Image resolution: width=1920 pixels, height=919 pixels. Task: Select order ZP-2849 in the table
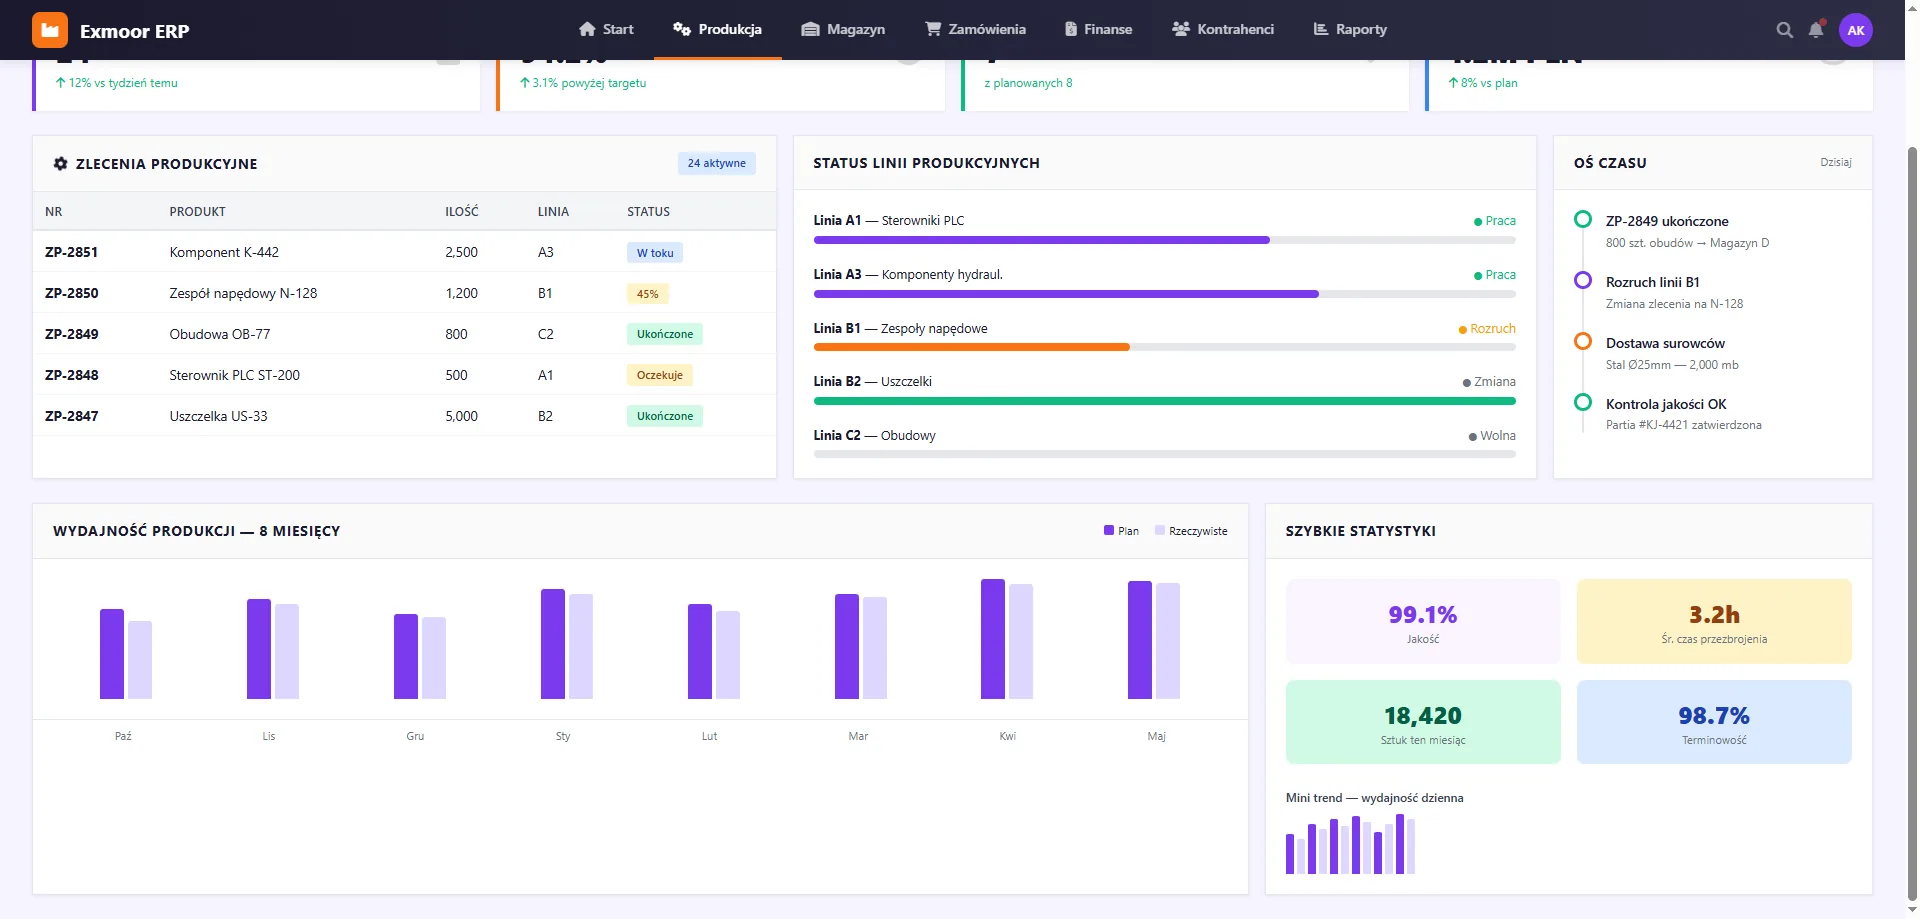[x=71, y=335]
